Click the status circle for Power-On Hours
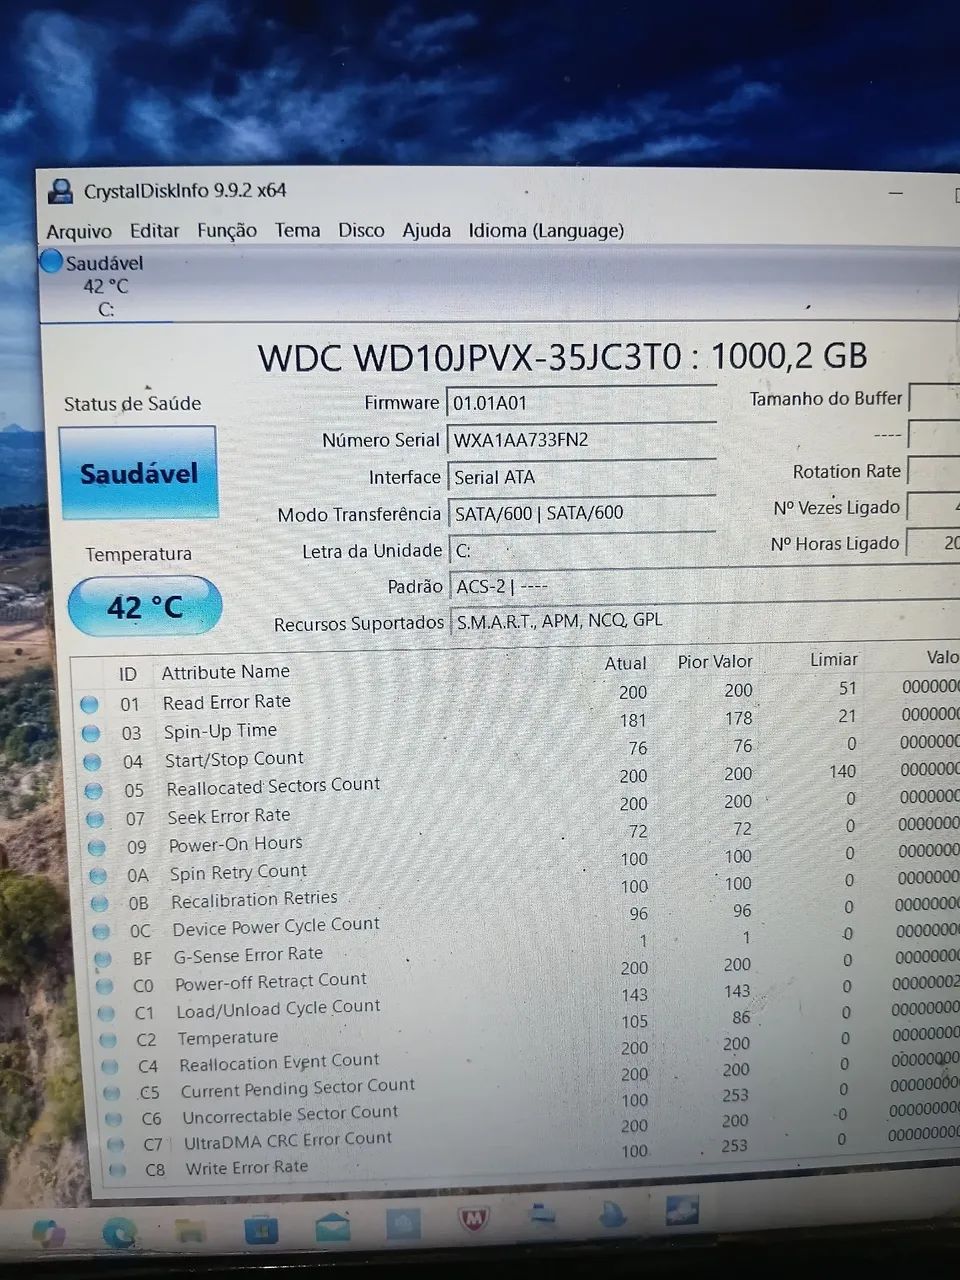The width and height of the screenshot is (960, 1280). 97,847
